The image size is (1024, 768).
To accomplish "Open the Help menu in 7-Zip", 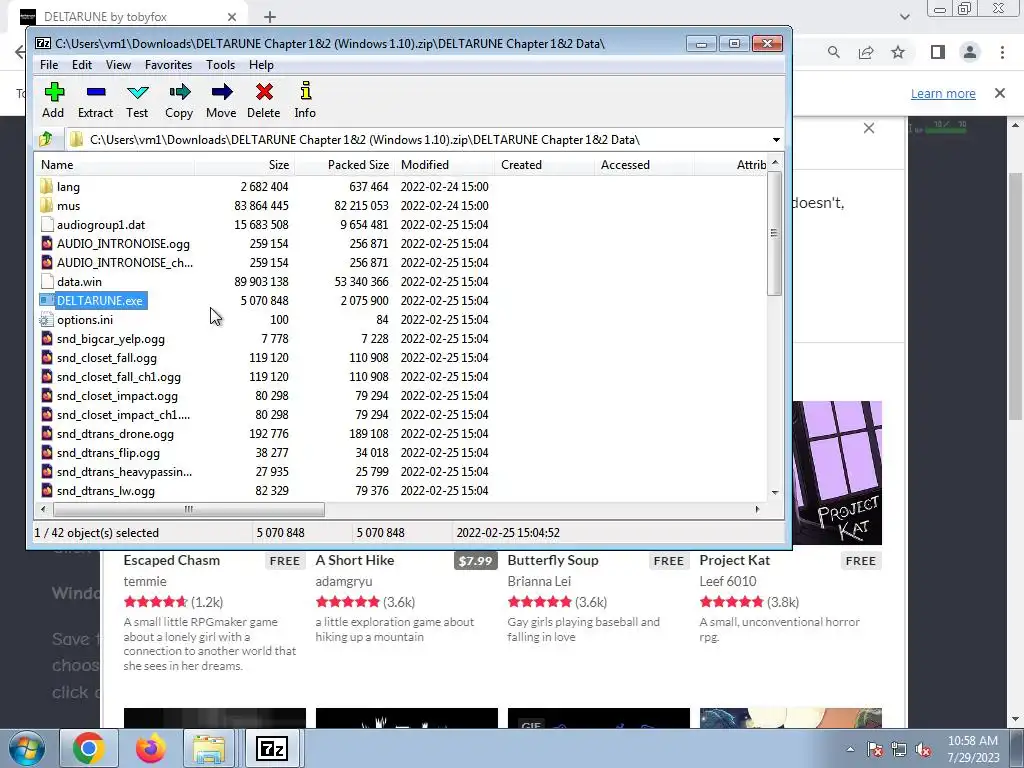I will 261,65.
